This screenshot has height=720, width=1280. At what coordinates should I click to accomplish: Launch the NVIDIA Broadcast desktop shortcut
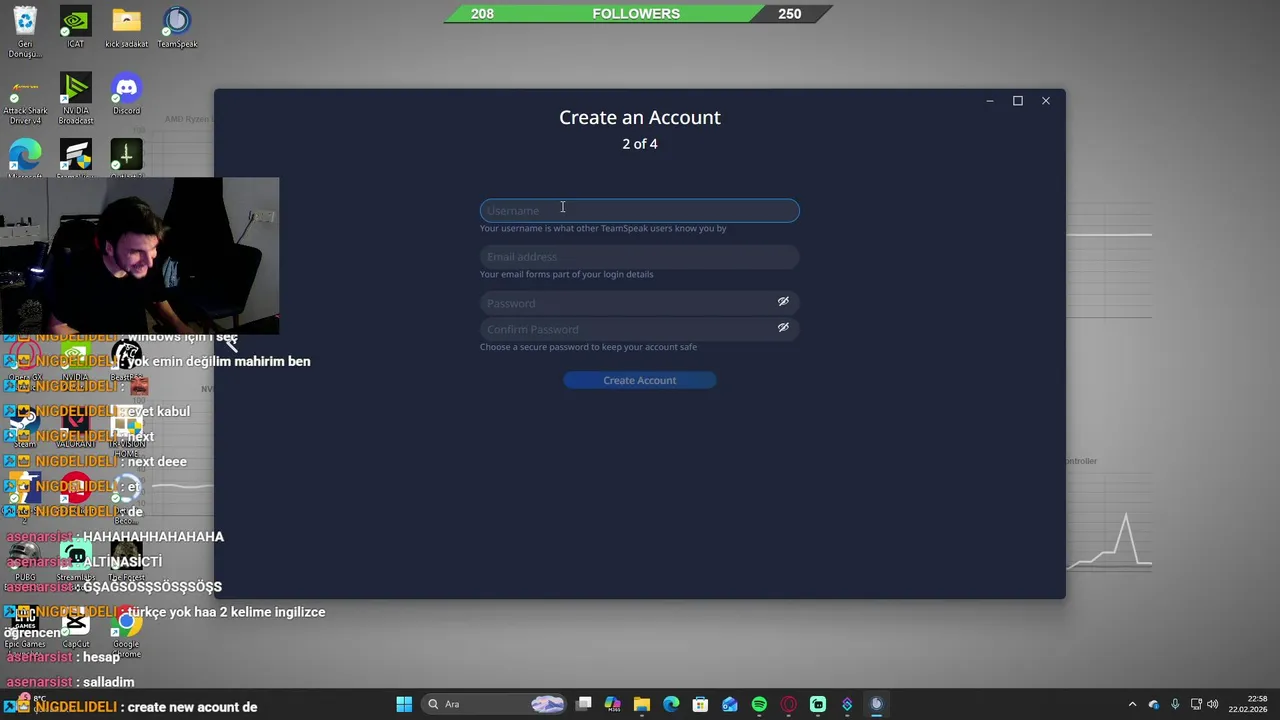point(75,99)
